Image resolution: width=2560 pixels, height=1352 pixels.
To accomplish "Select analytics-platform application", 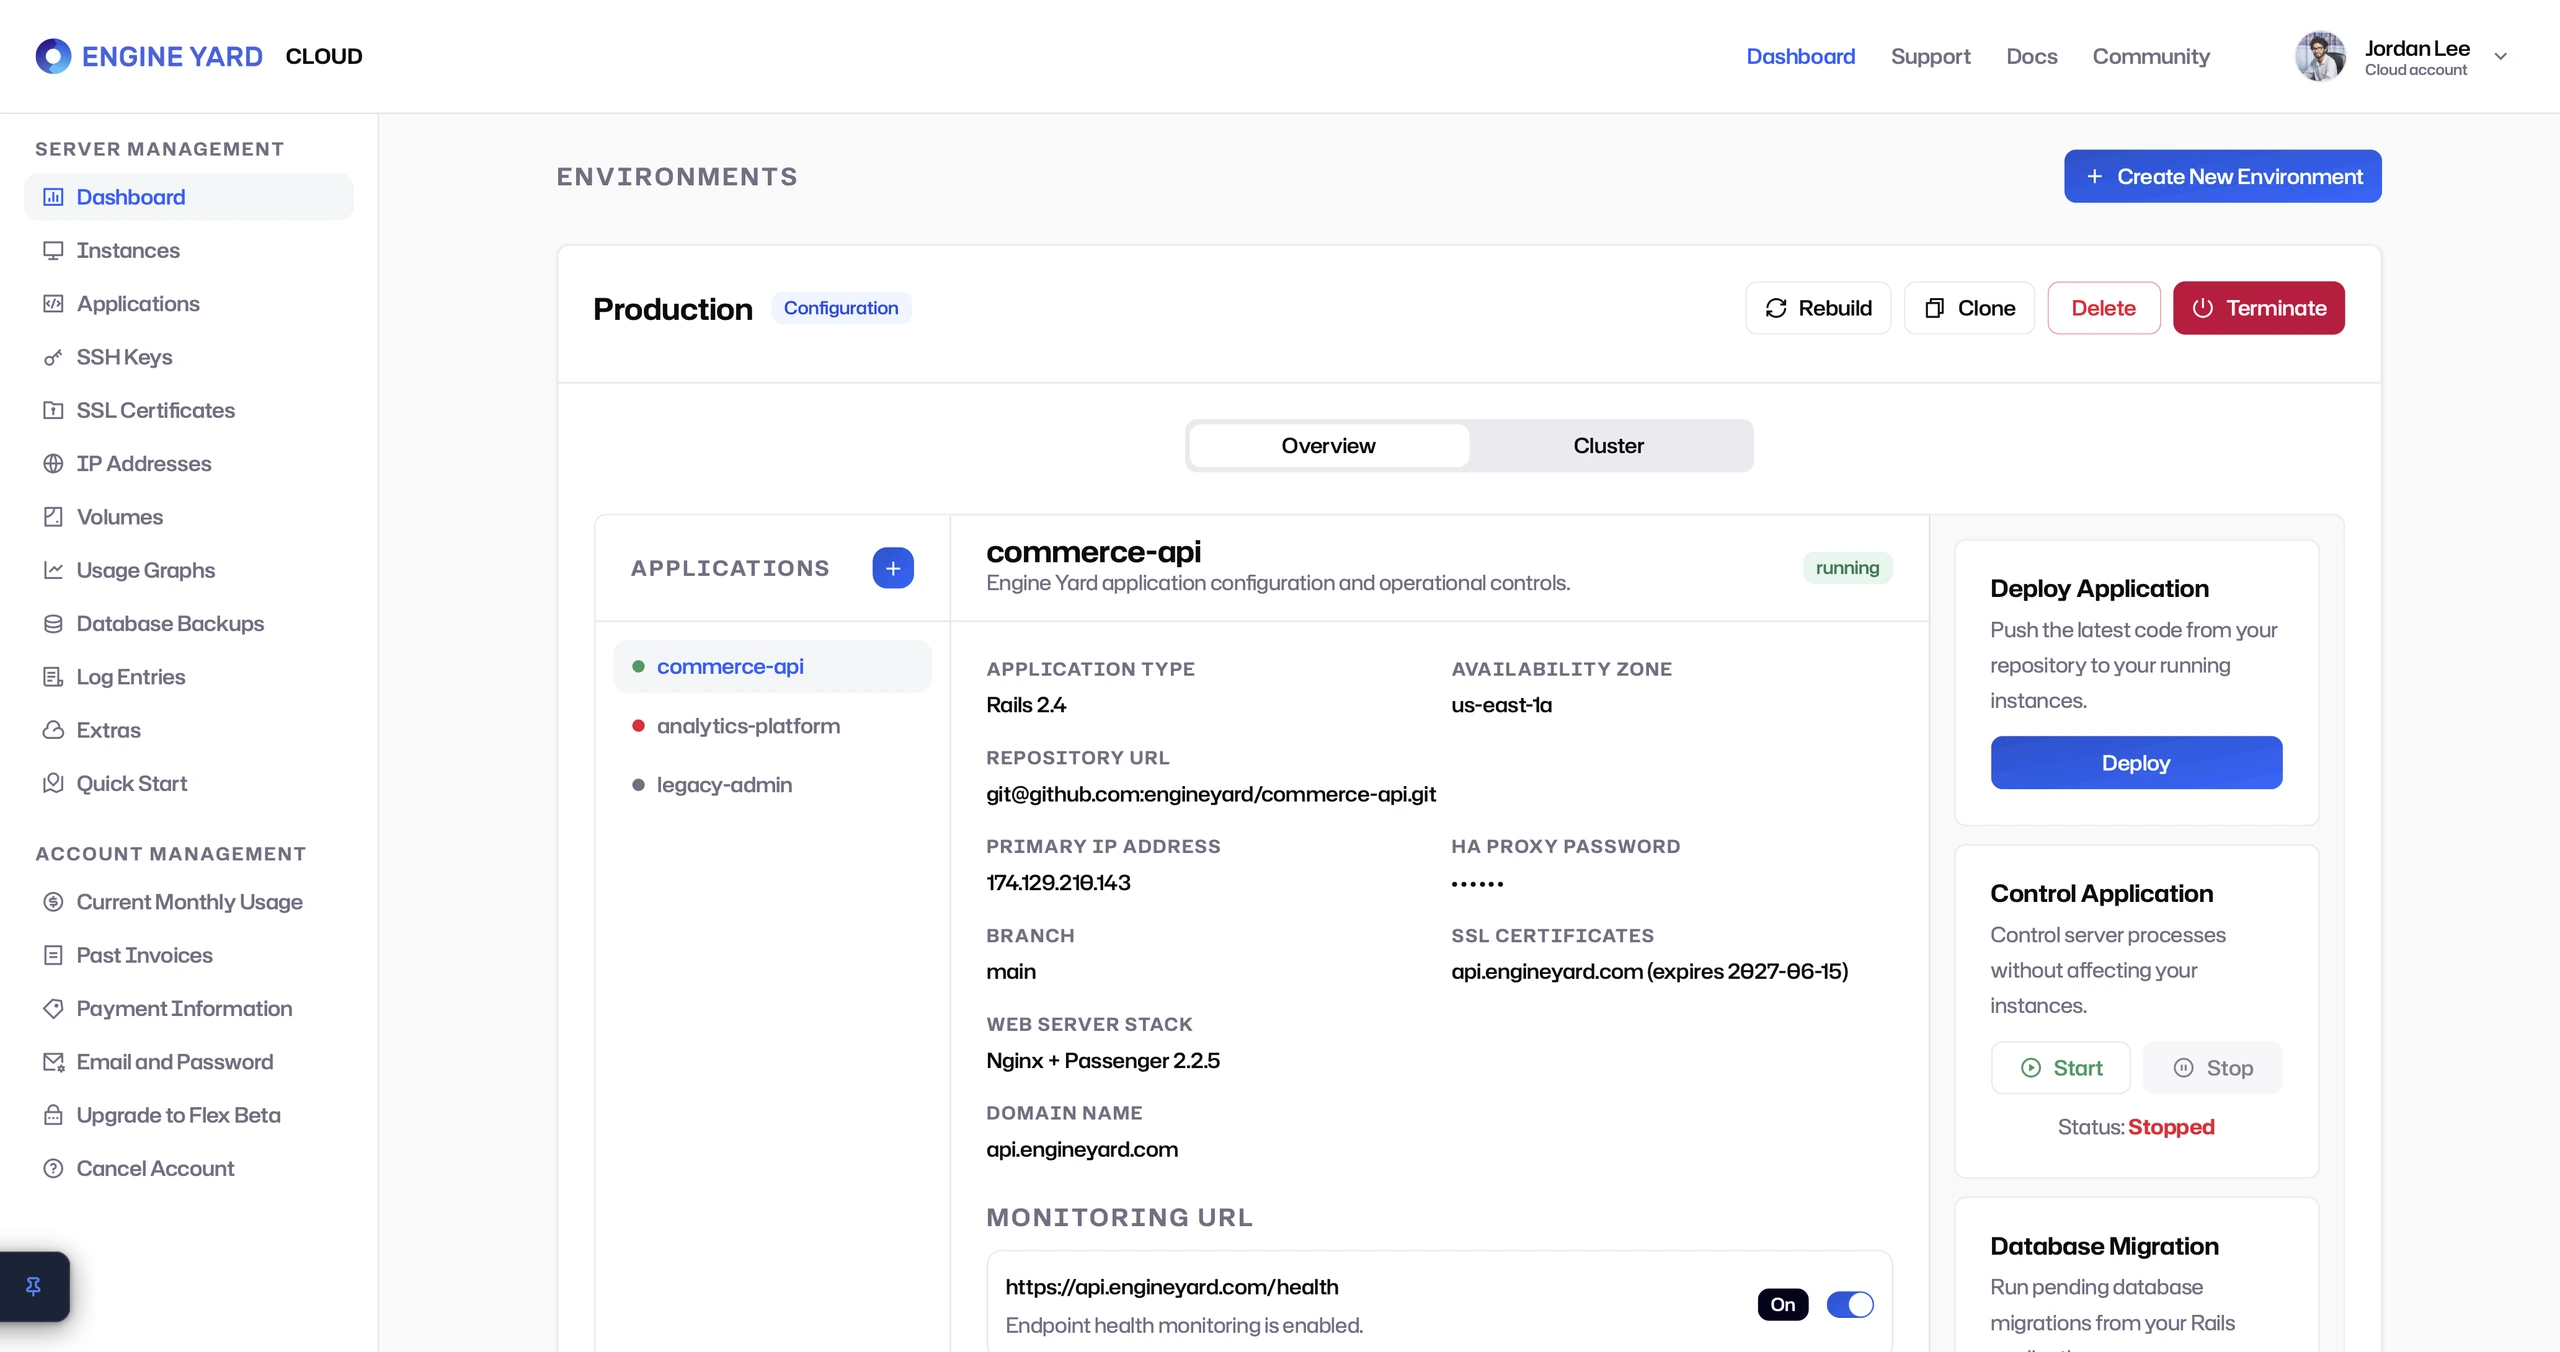I will [x=772, y=726].
